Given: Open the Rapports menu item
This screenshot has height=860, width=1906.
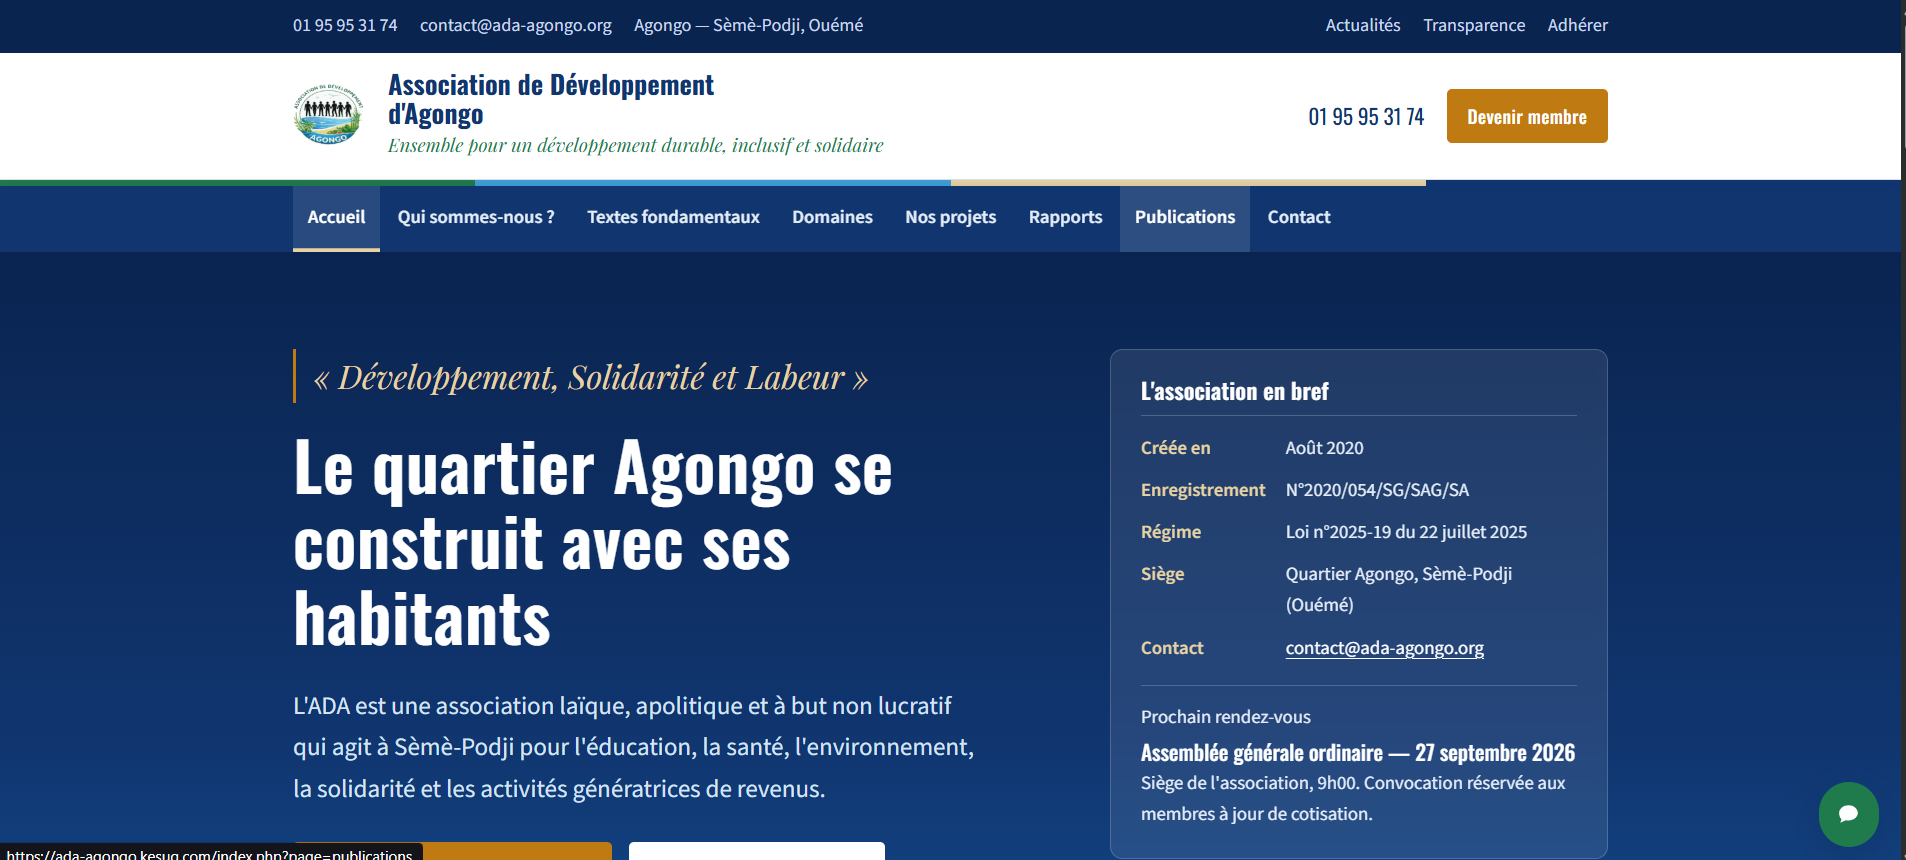Looking at the screenshot, I should 1065,217.
